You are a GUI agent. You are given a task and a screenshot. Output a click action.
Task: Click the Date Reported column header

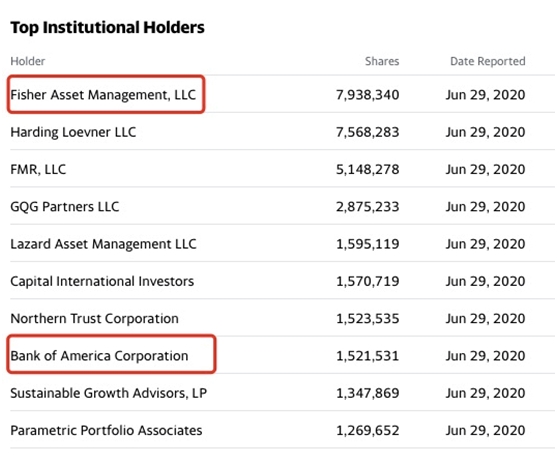point(488,61)
